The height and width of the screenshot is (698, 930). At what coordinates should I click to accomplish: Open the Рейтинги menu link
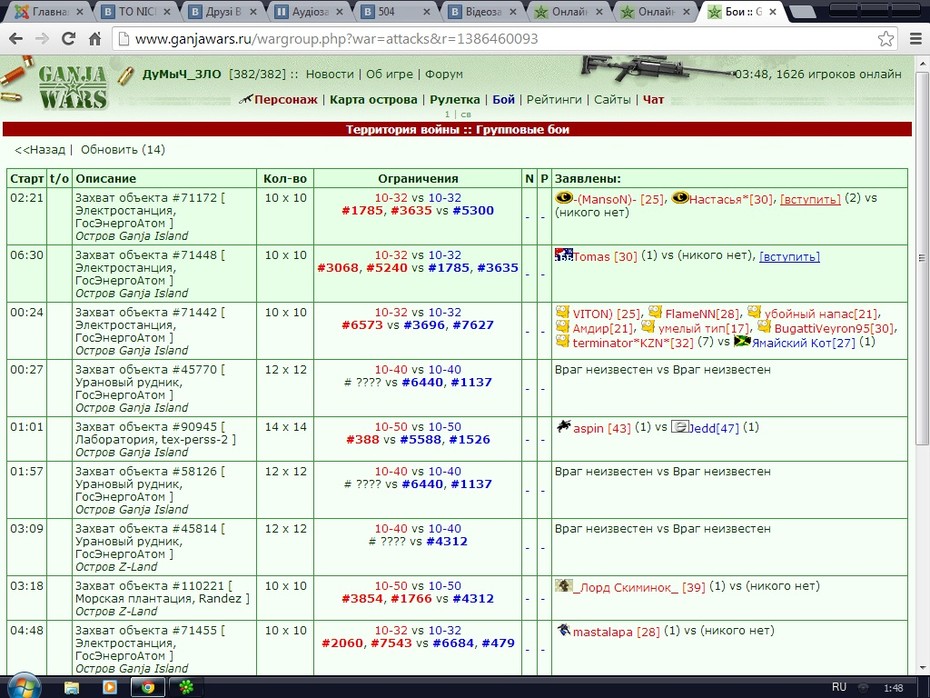click(x=554, y=100)
